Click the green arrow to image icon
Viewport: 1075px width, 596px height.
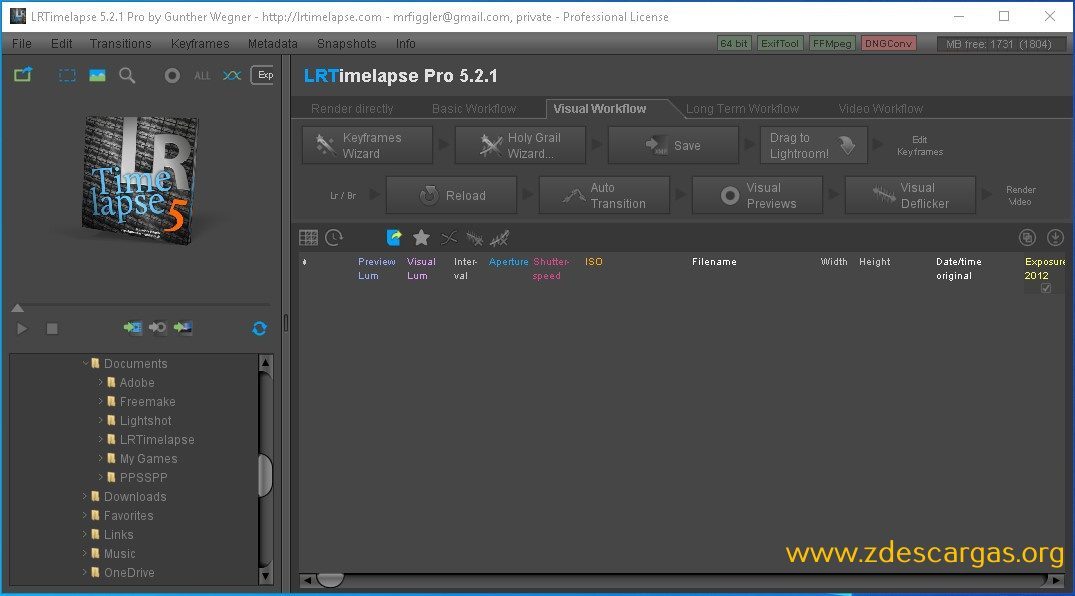point(183,328)
